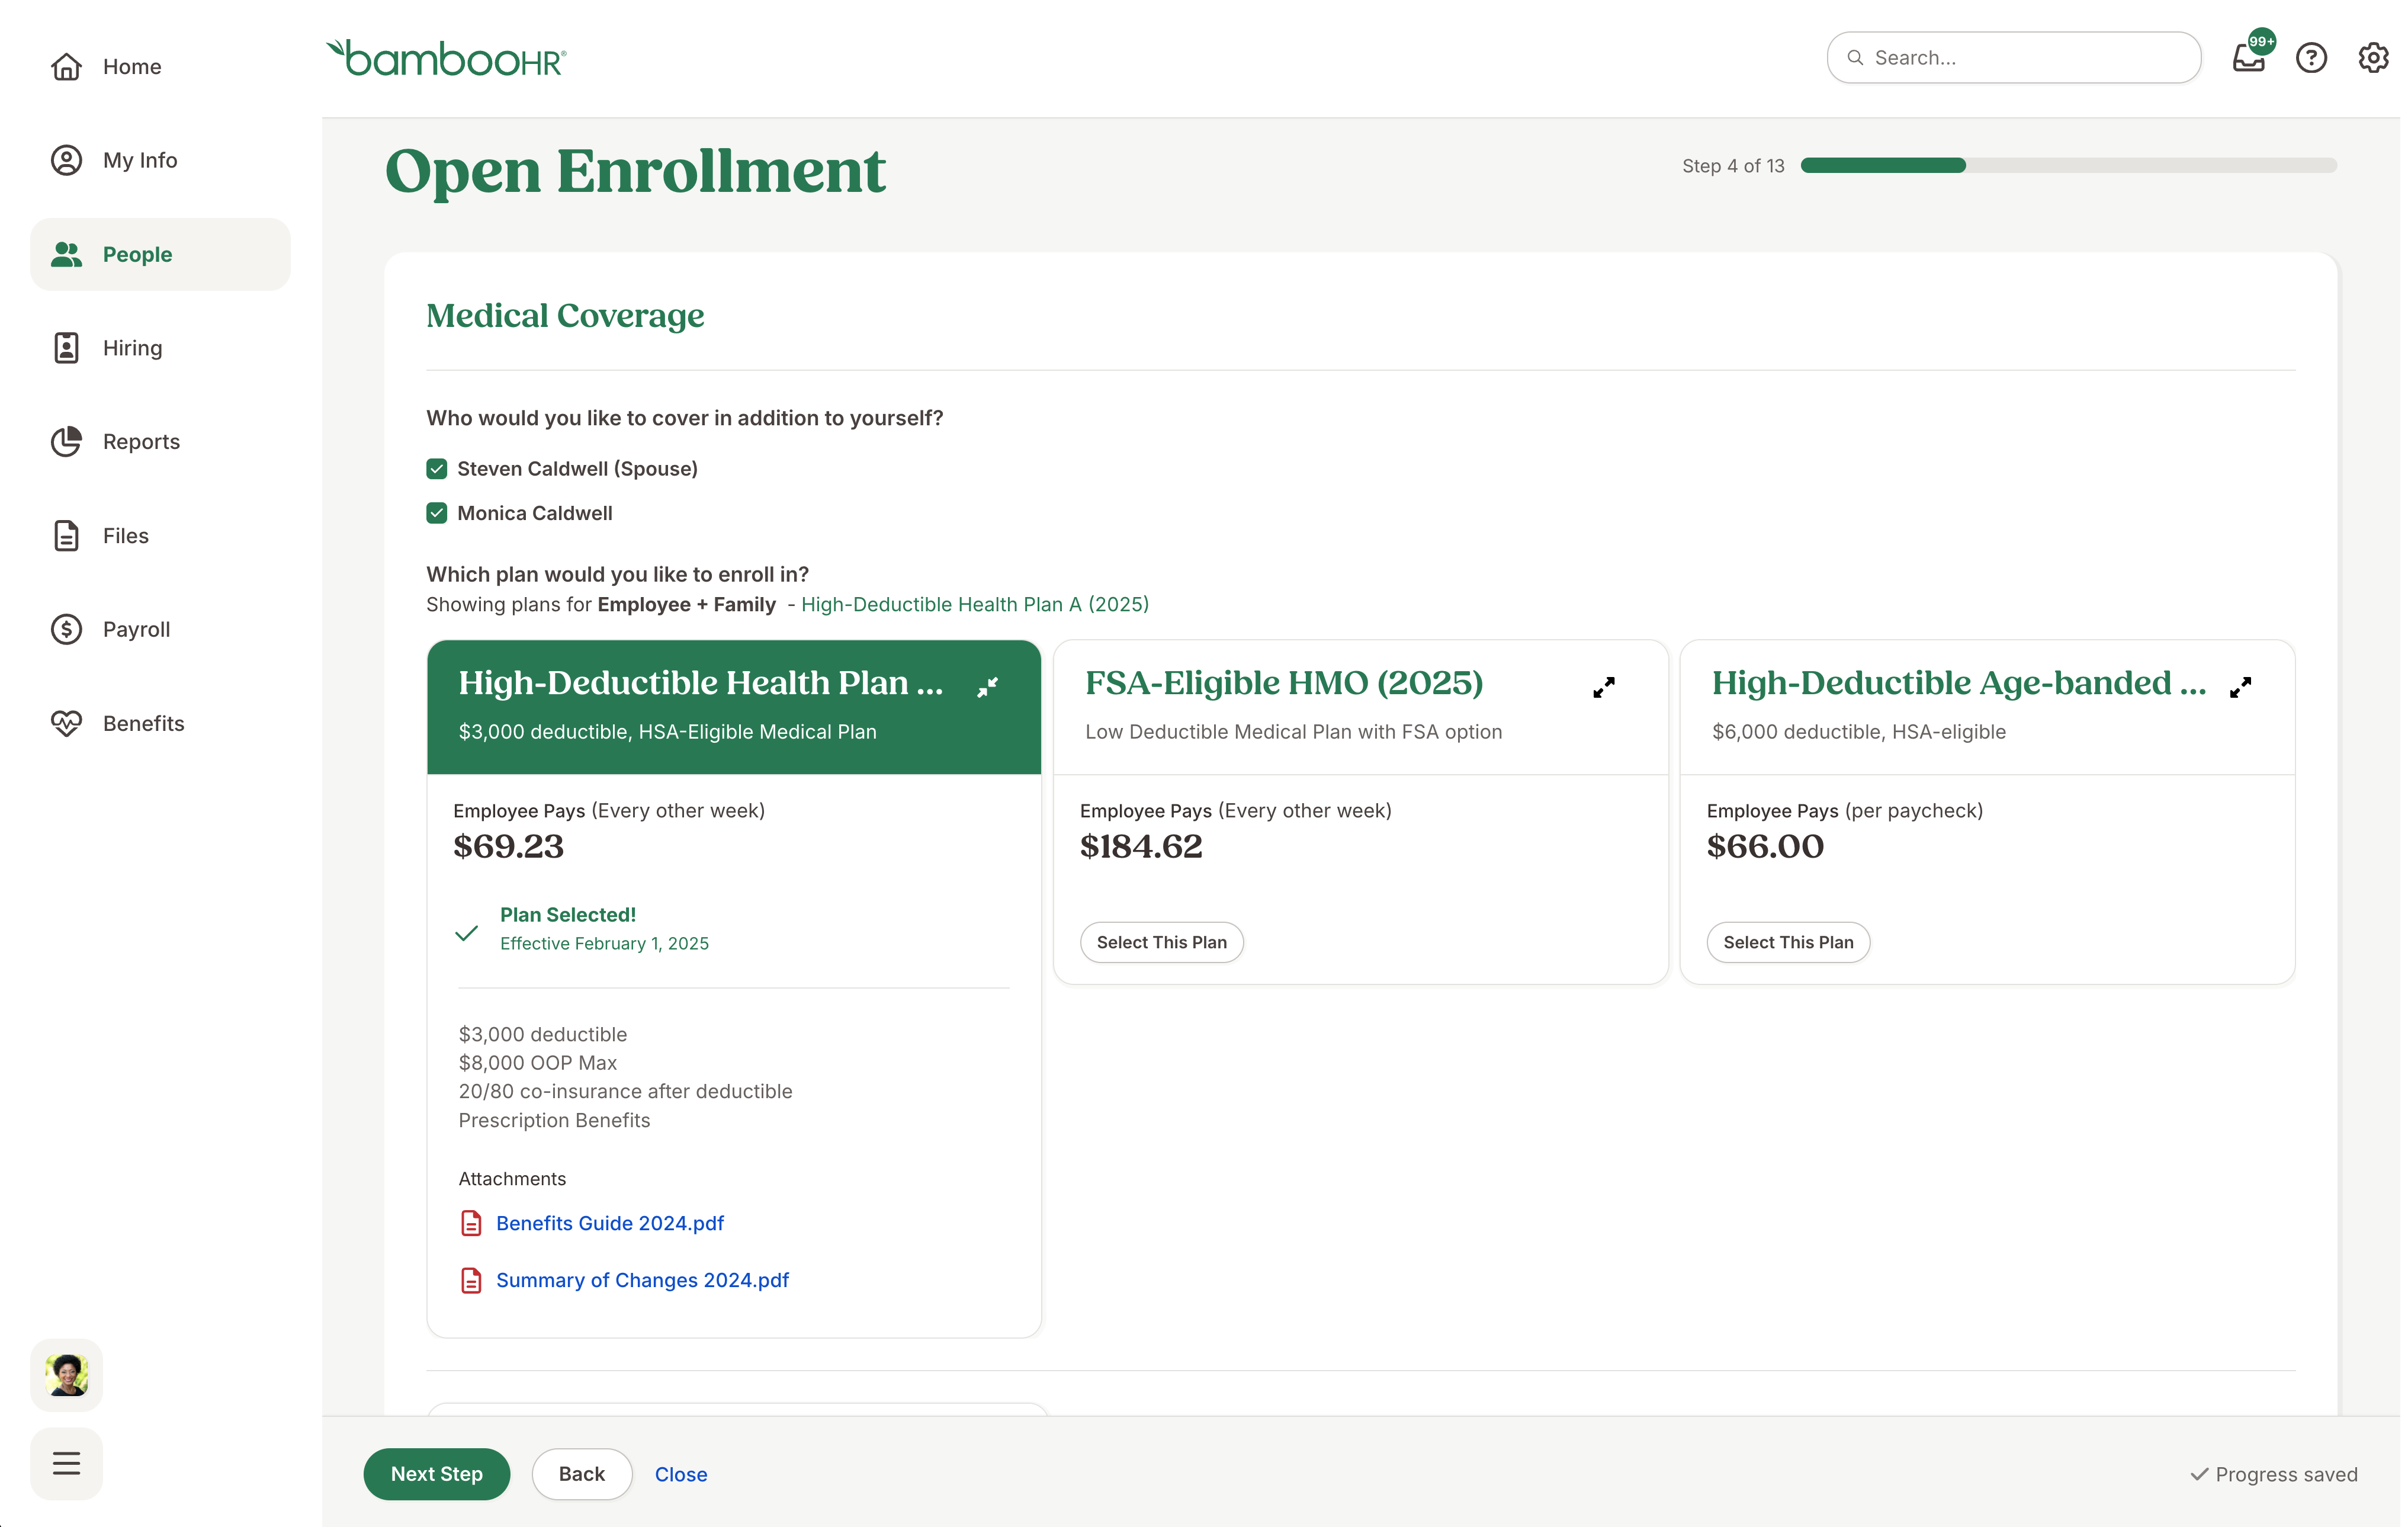The image size is (2408, 1527).
Task: Click the Summary of Changes PDF icon
Action: 471,1281
